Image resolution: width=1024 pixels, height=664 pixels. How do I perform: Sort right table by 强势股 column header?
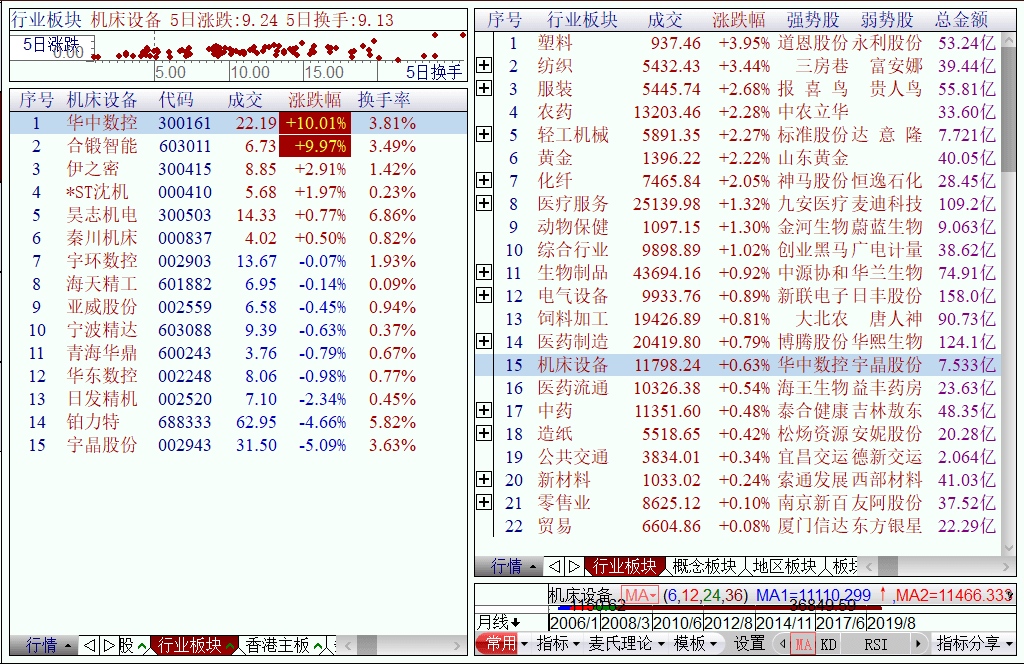pos(812,20)
